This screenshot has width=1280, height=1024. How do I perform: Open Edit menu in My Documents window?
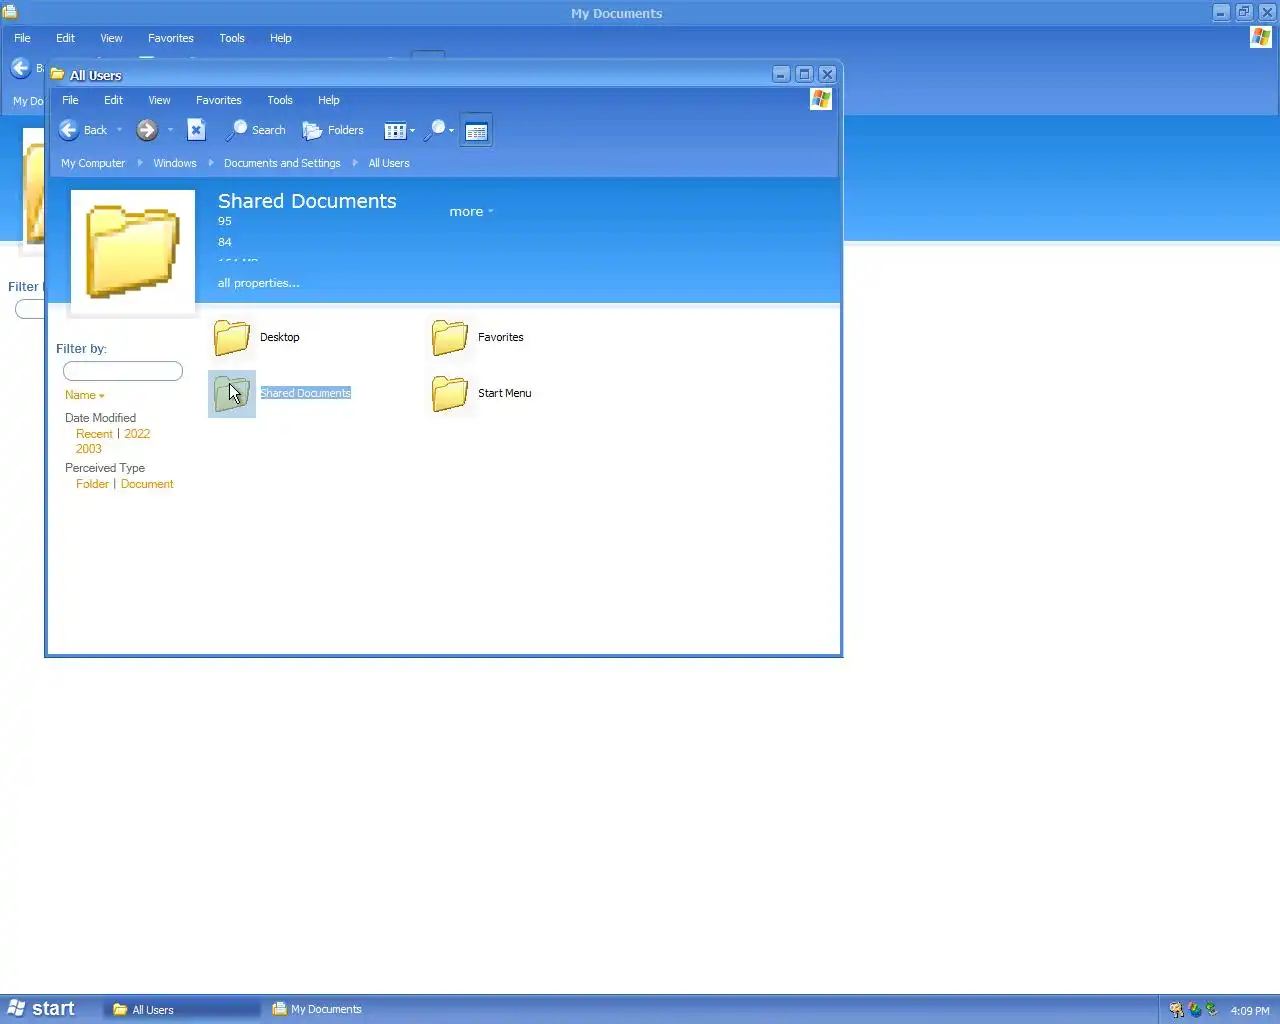66,38
